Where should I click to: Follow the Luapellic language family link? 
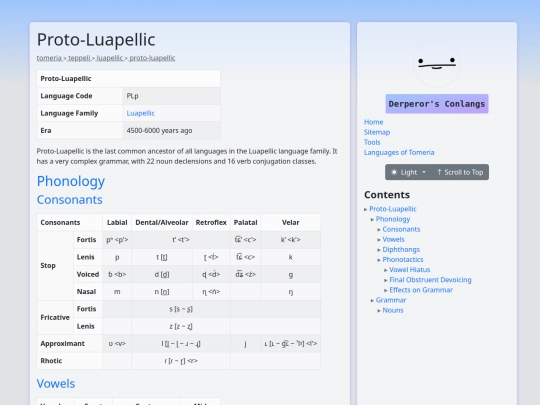pyautogui.click(x=141, y=113)
